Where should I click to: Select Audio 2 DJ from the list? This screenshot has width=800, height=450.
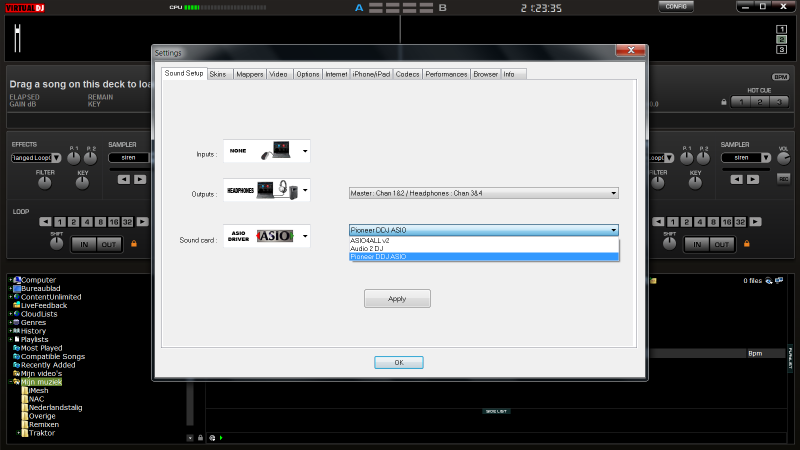(x=484, y=248)
